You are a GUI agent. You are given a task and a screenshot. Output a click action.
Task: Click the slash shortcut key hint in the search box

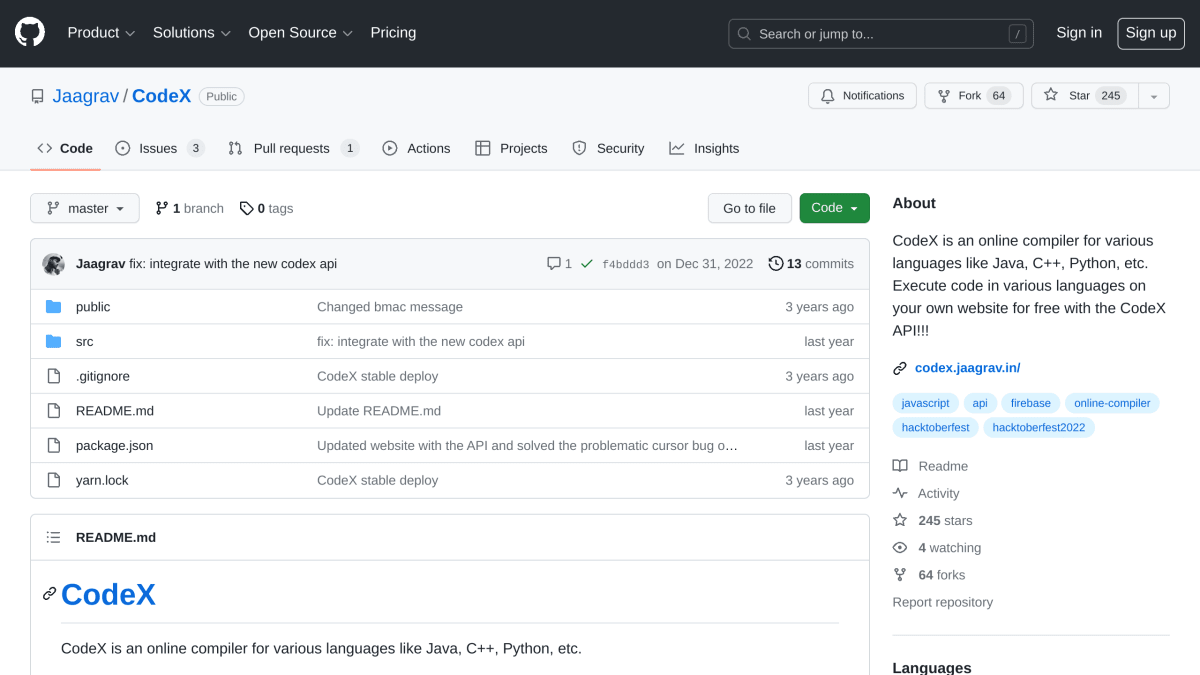coord(1017,34)
